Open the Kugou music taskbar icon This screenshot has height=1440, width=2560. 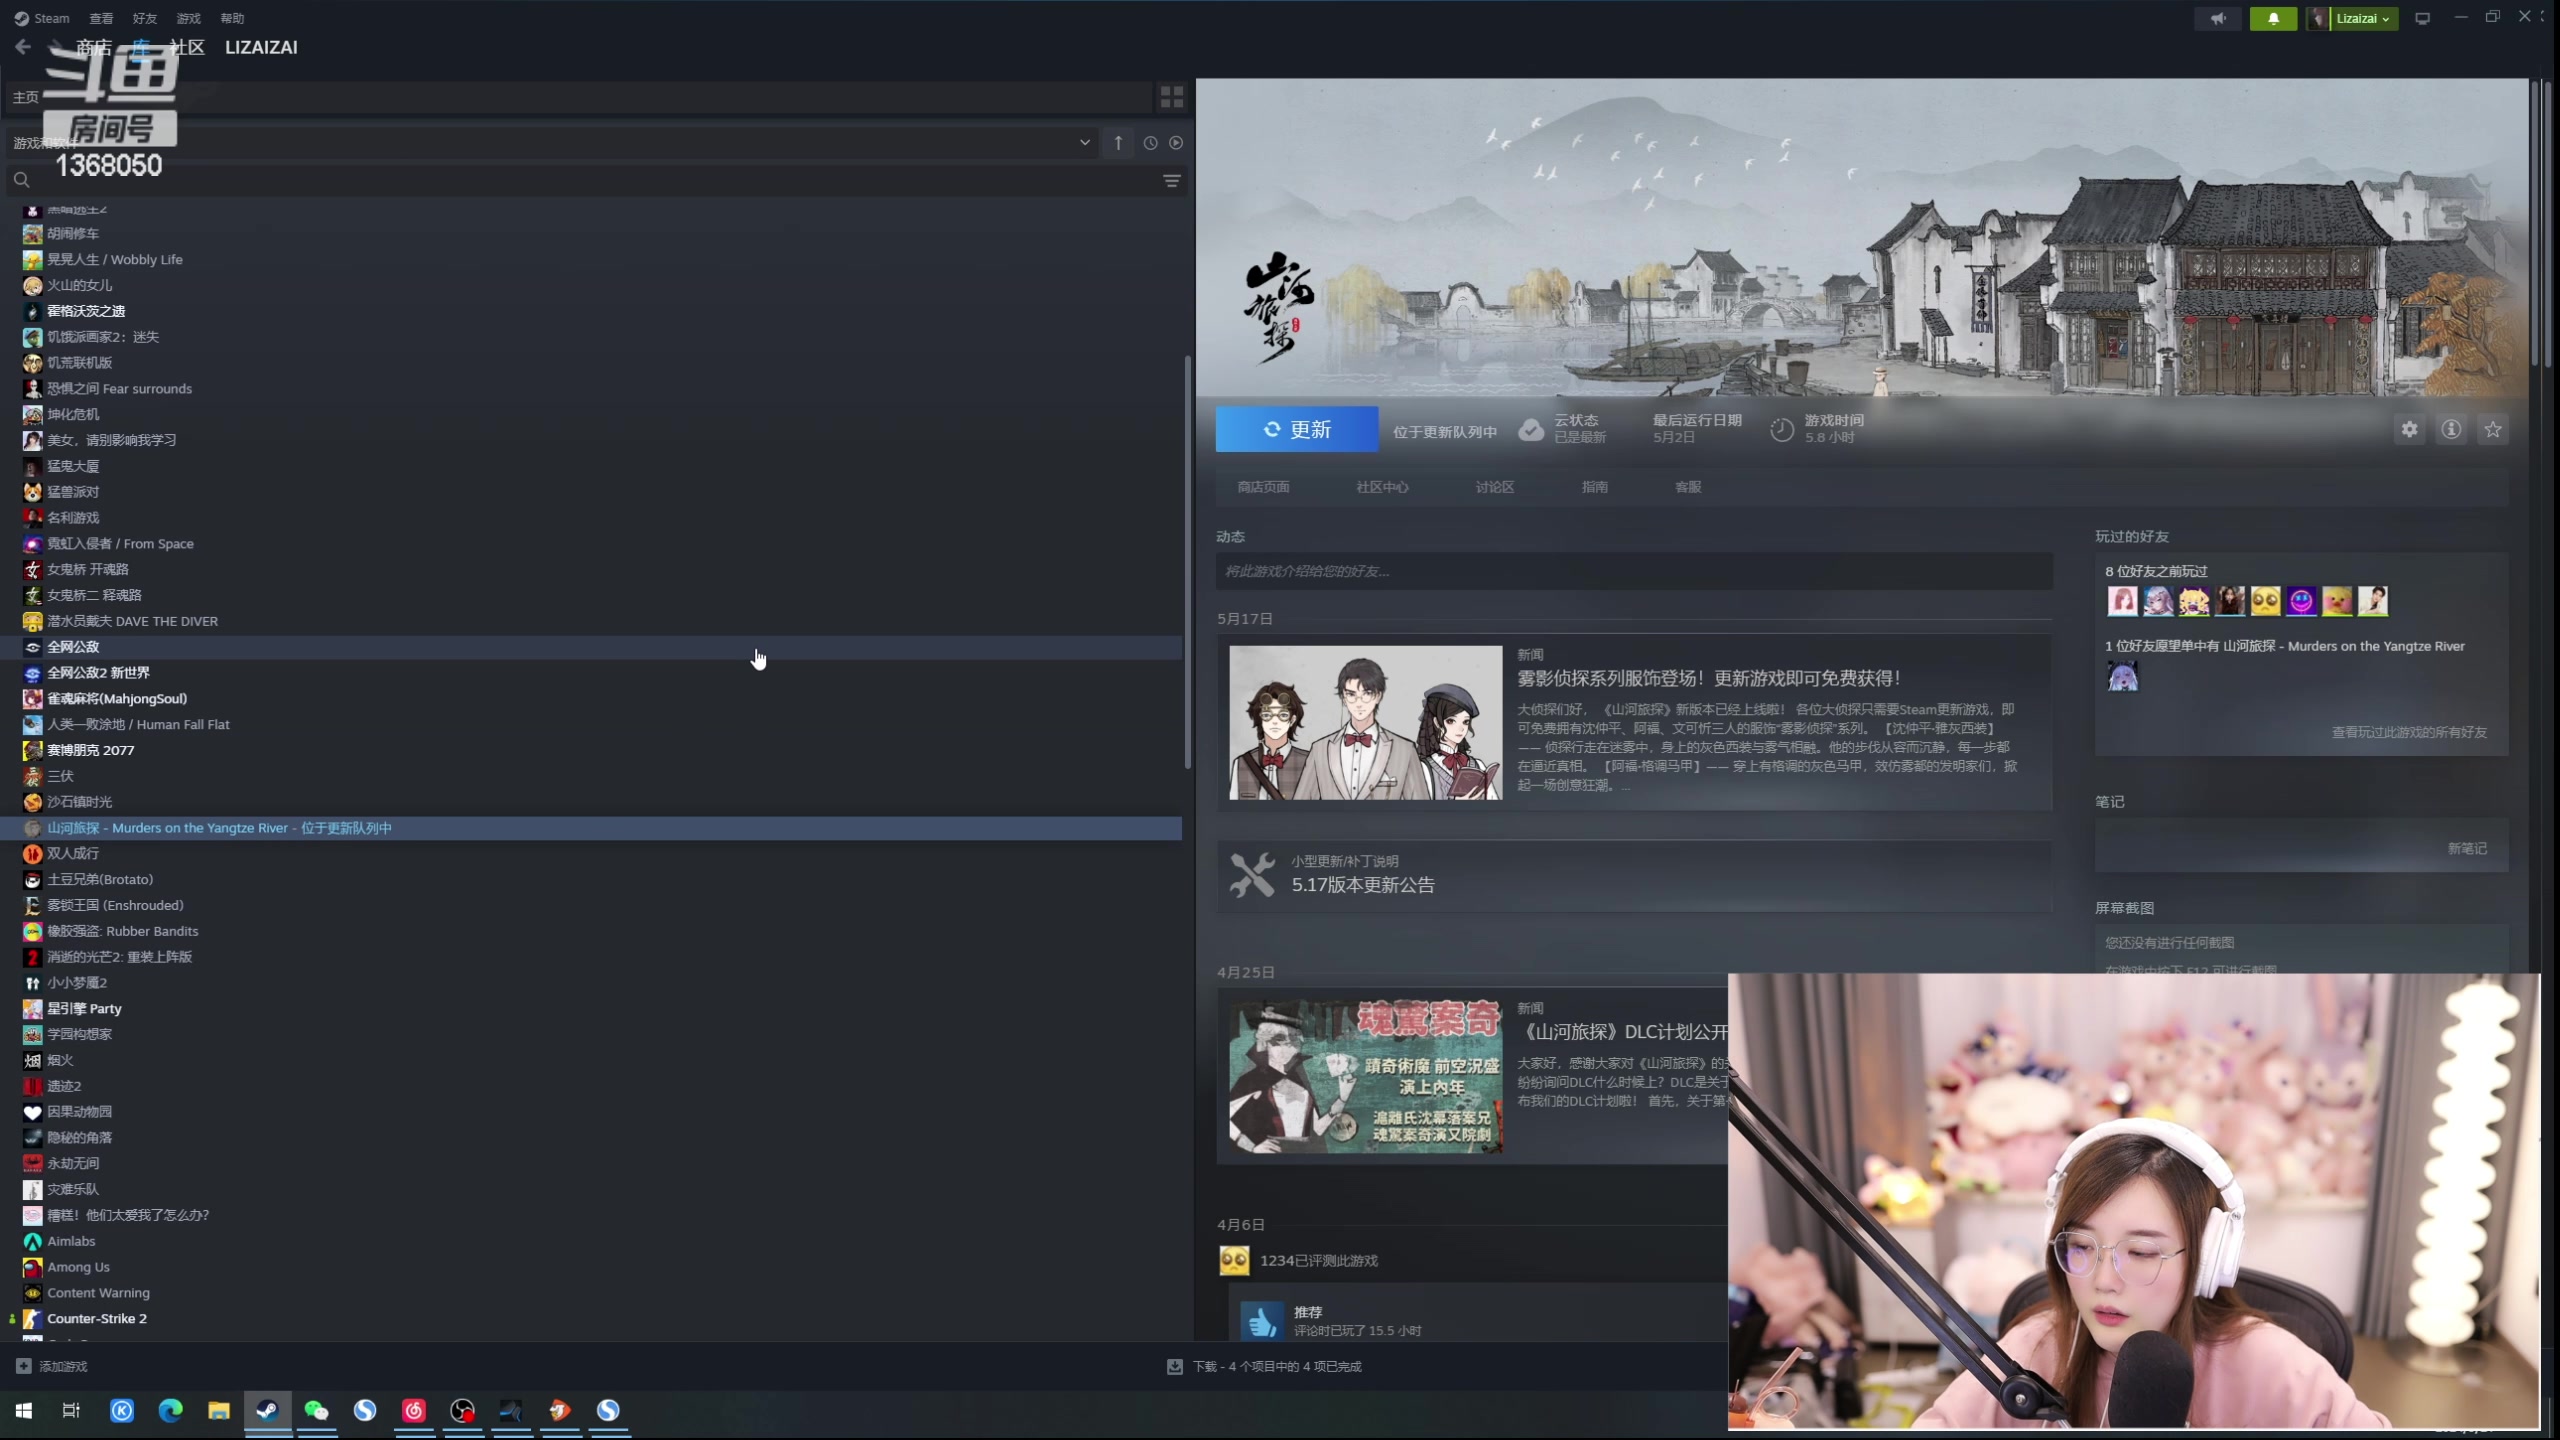pos(122,1411)
